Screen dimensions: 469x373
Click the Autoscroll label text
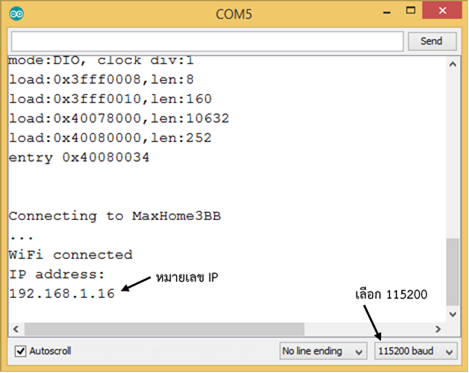(50, 351)
